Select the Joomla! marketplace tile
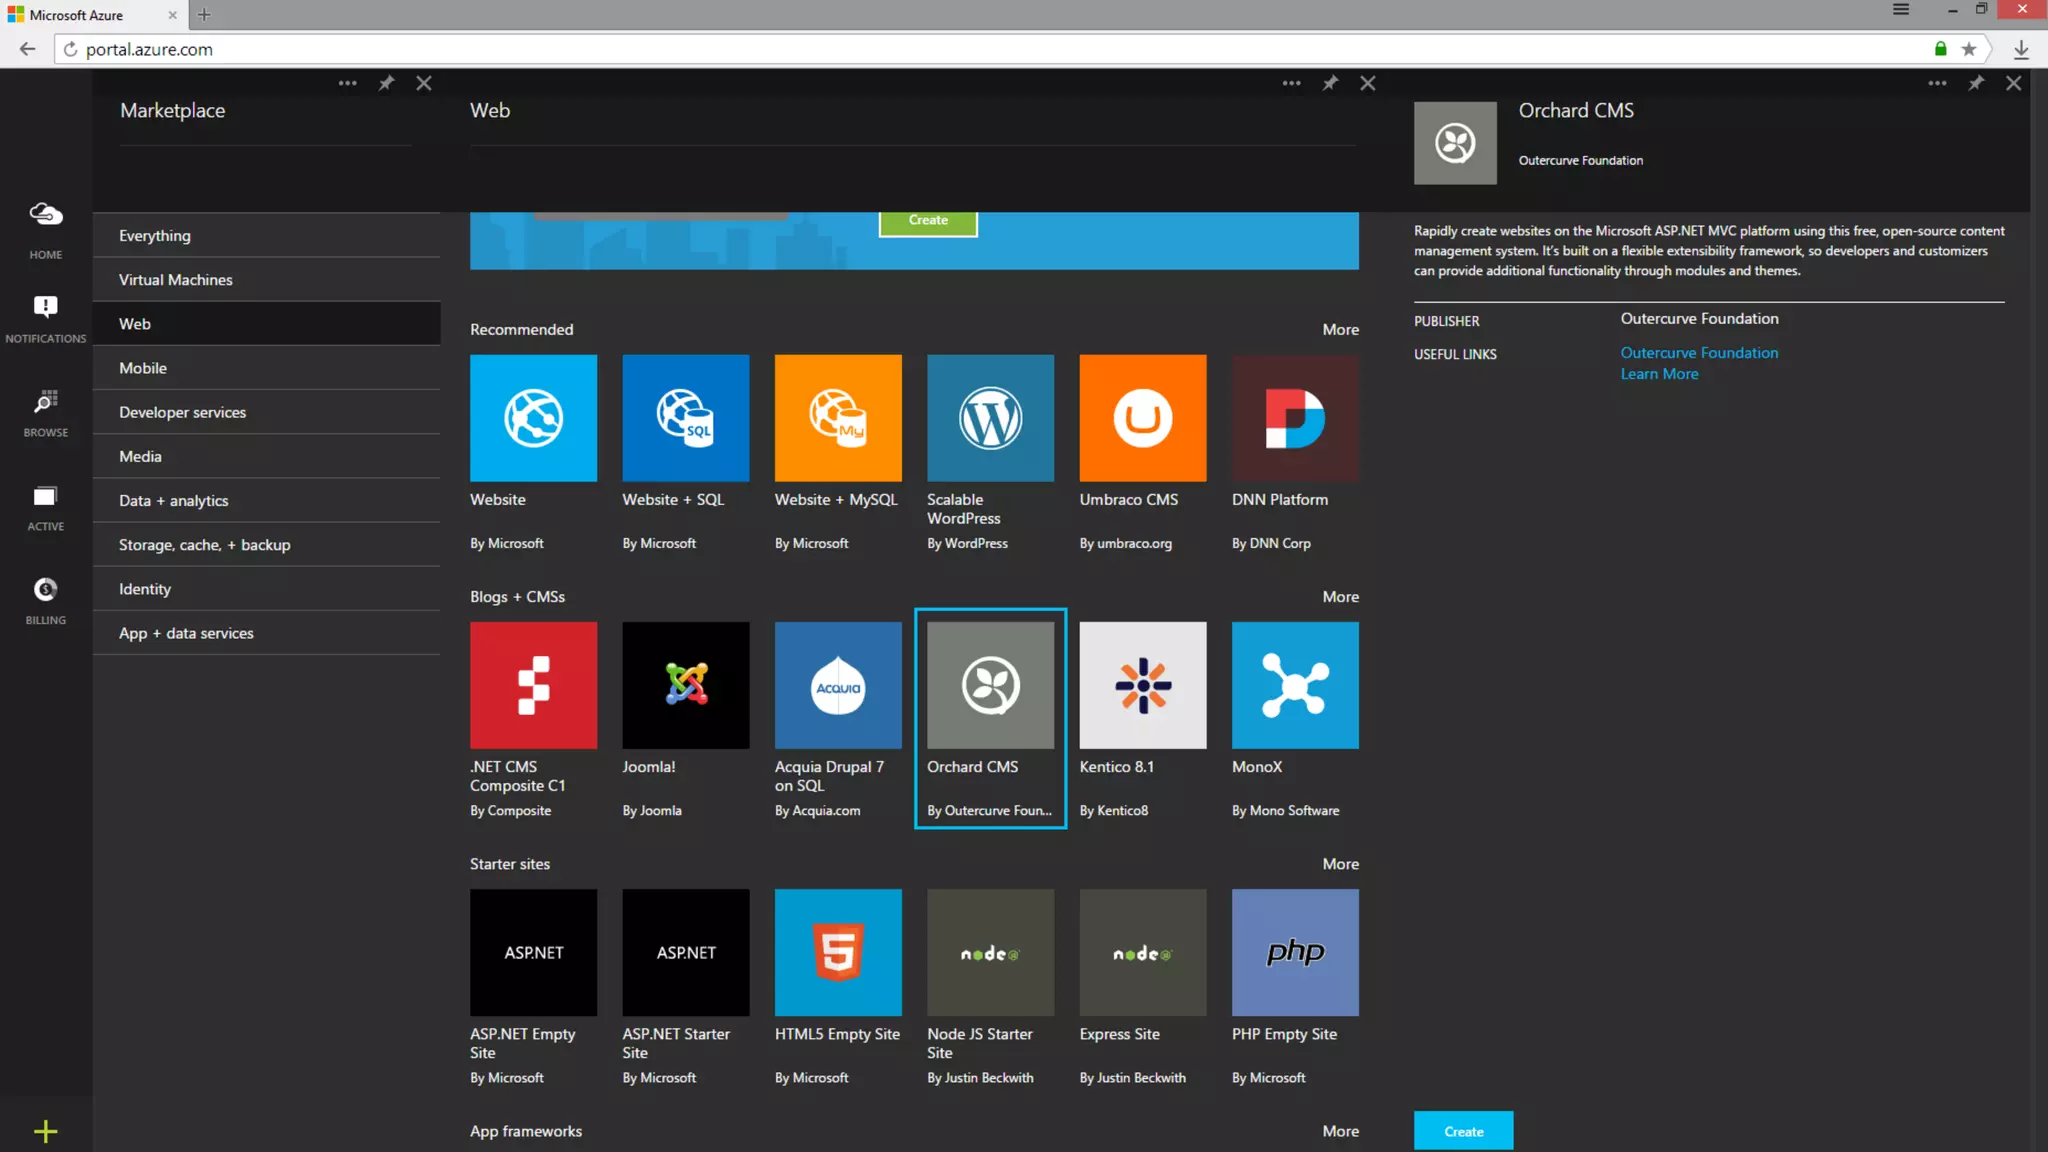The width and height of the screenshot is (2048, 1152). coord(685,686)
